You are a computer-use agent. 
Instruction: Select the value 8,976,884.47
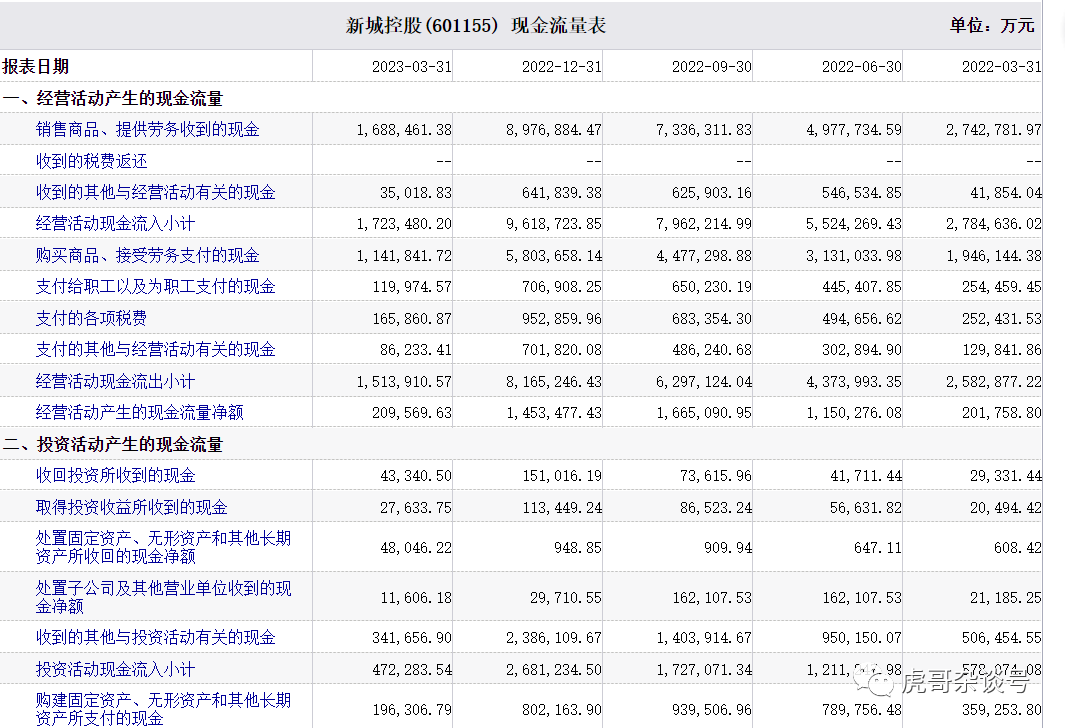tap(554, 130)
